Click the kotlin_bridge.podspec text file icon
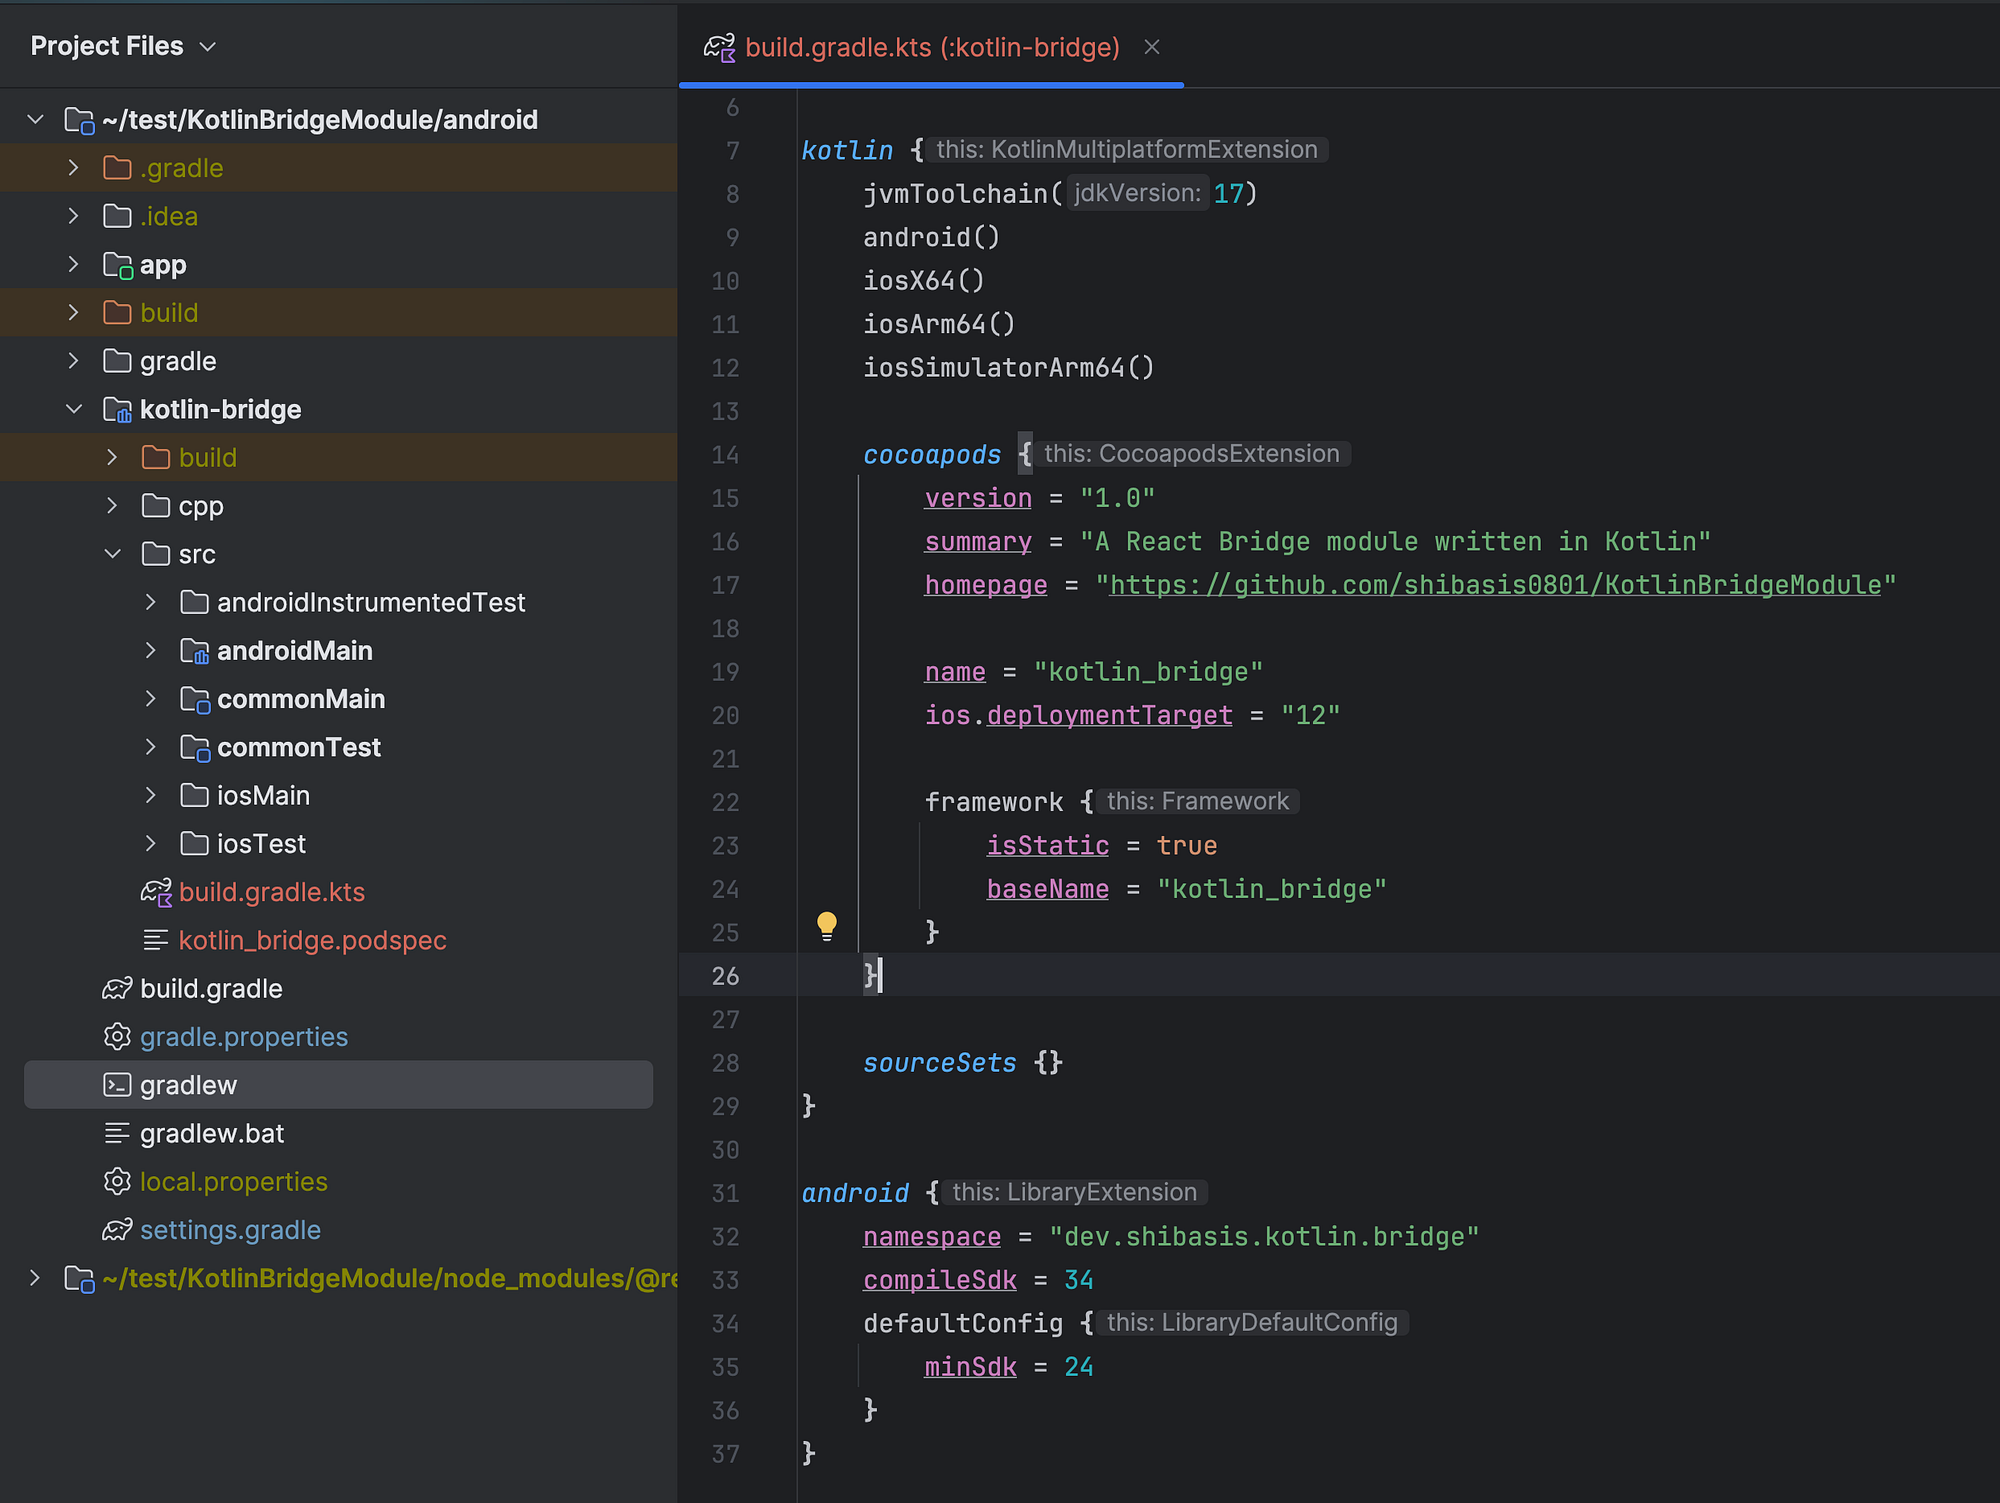Viewport: 2000px width, 1503px height. tap(155, 940)
